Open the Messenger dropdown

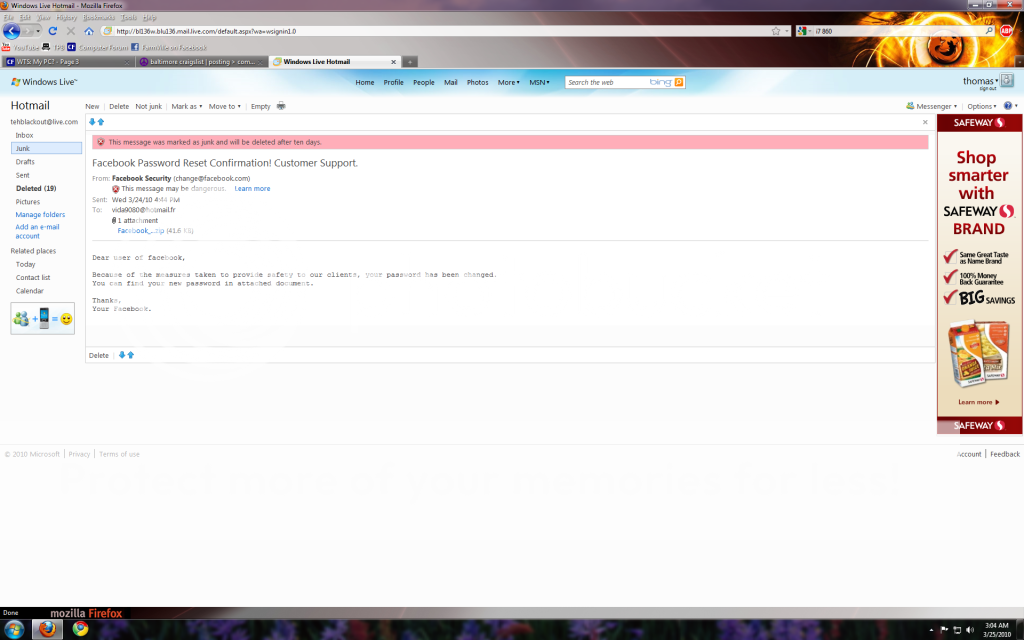933,106
